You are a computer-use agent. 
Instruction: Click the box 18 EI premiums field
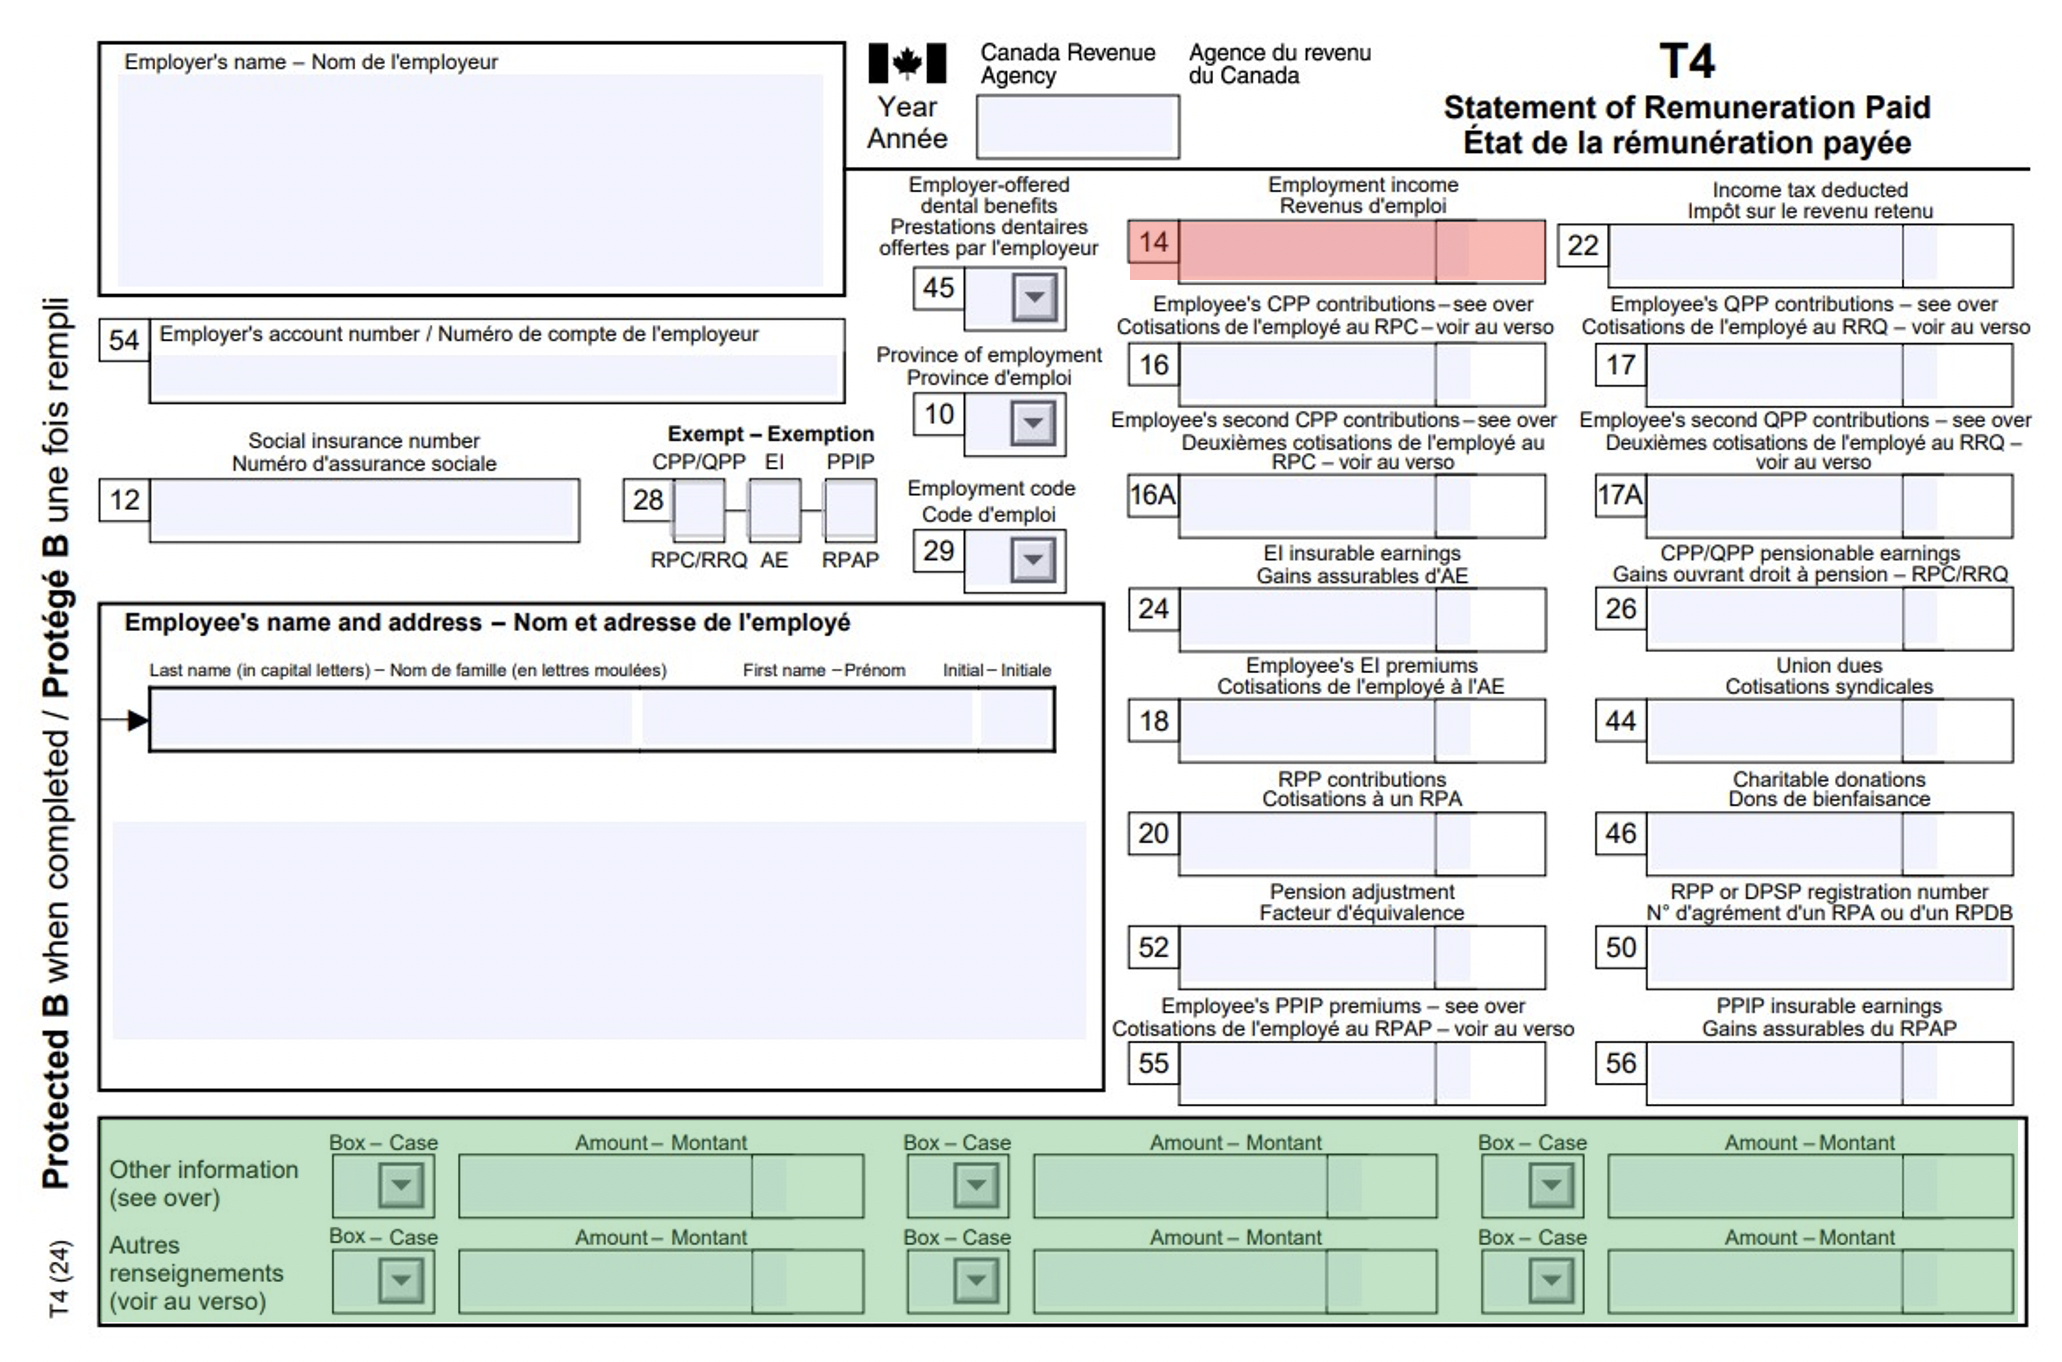click(x=1361, y=731)
